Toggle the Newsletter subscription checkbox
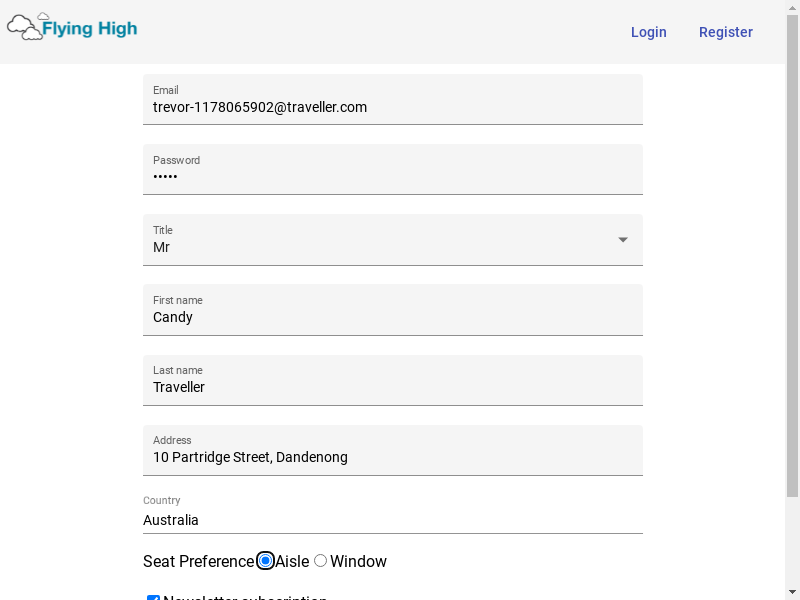This screenshot has width=800, height=600. (x=153, y=598)
